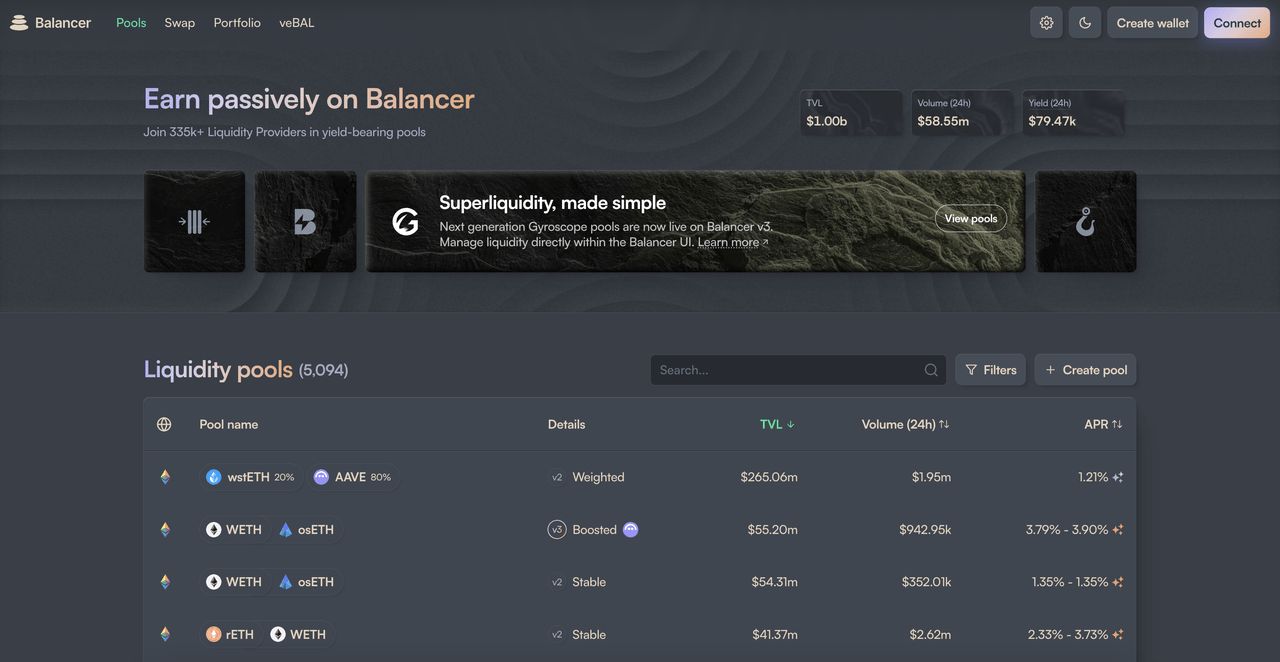Click the $352.01k volume value
Image resolution: width=1280 pixels, height=662 pixels.
pyautogui.click(x=926, y=582)
